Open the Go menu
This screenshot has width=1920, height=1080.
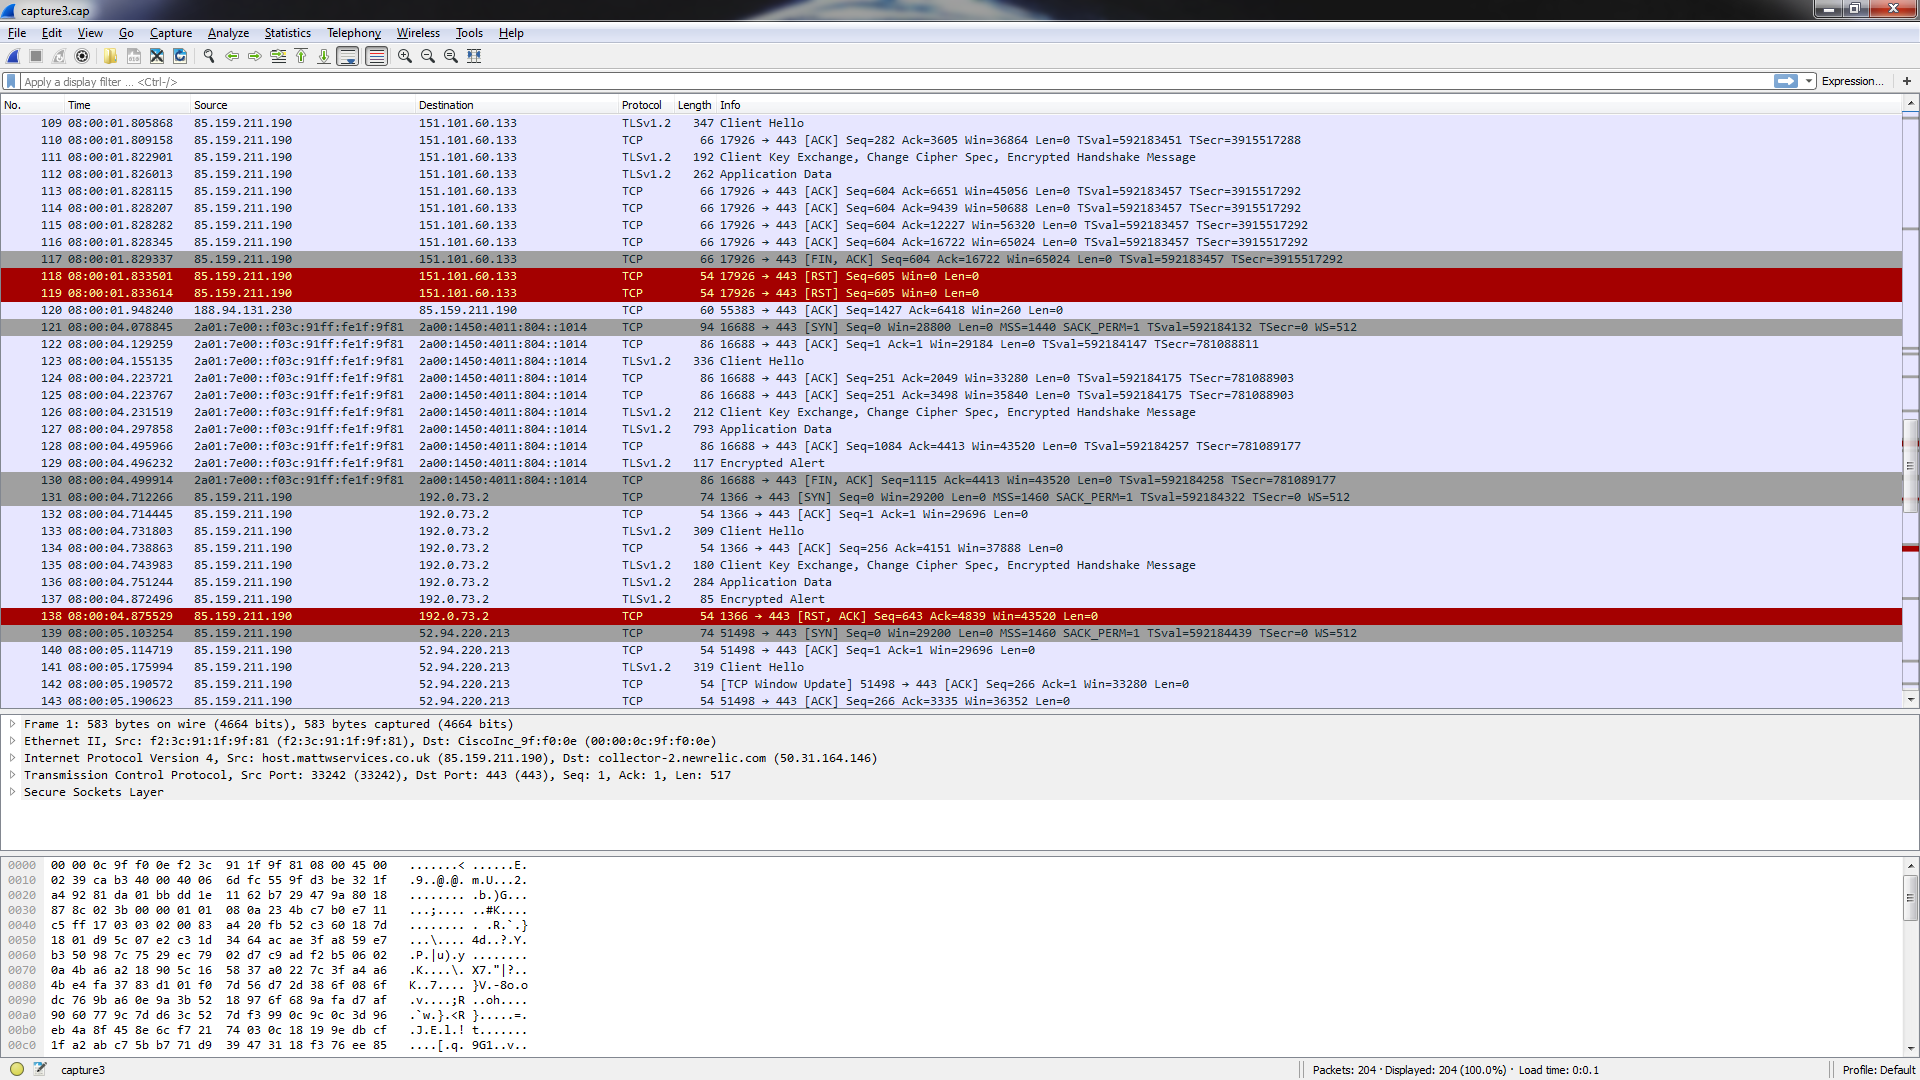(126, 33)
